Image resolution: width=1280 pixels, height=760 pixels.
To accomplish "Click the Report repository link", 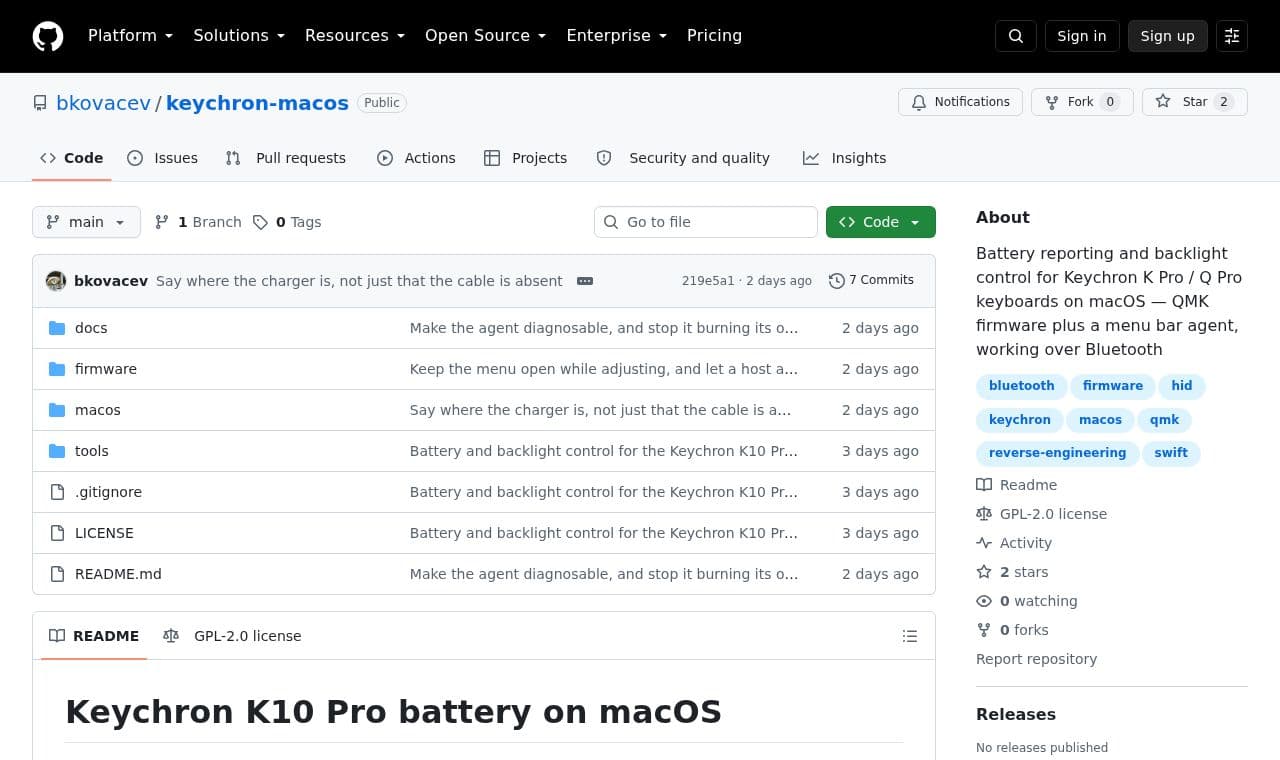I will (1036, 659).
